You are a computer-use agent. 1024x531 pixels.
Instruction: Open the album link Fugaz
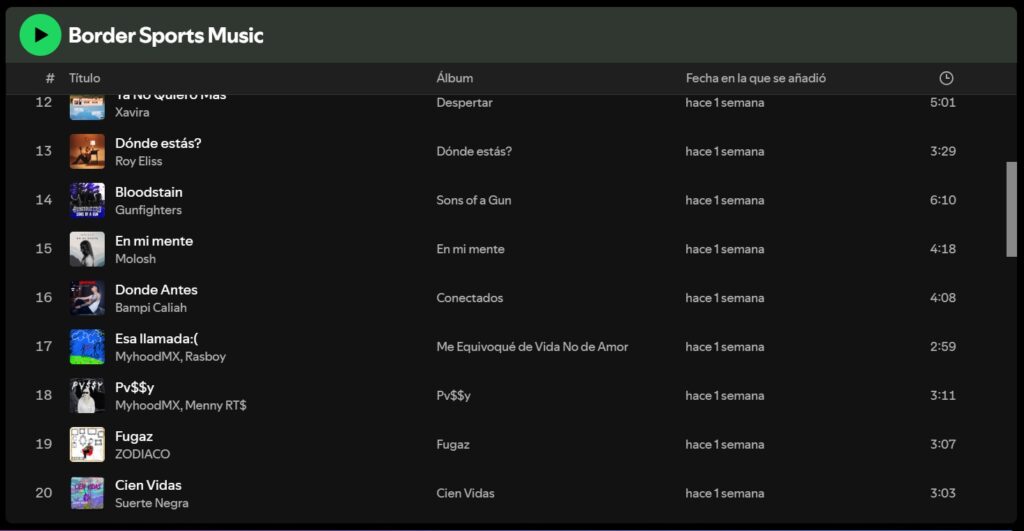(453, 445)
